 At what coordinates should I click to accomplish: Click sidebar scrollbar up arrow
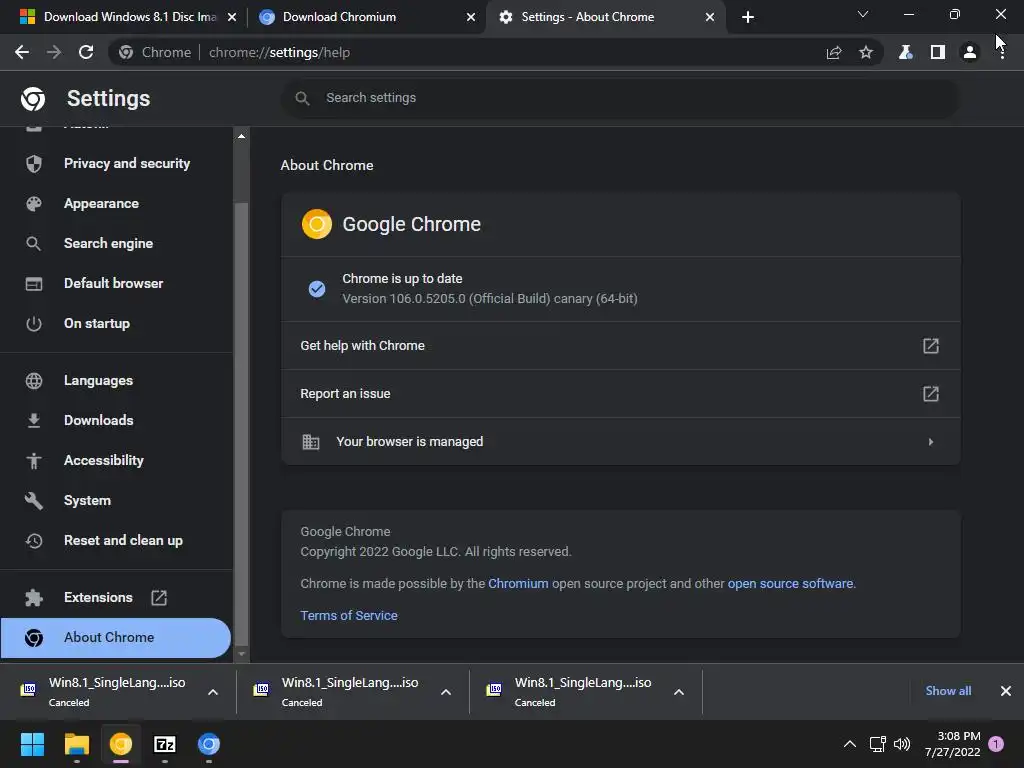click(x=241, y=136)
